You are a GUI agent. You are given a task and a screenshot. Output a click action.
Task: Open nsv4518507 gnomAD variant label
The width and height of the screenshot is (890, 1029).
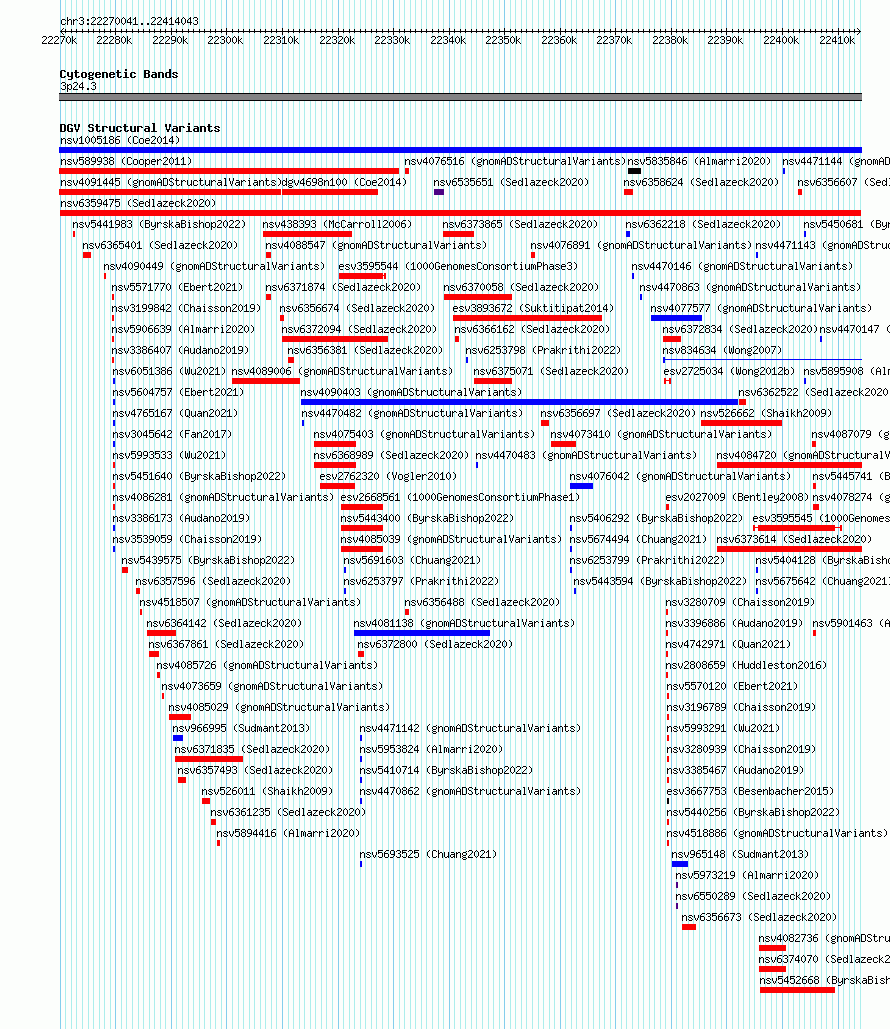click(250, 602)
